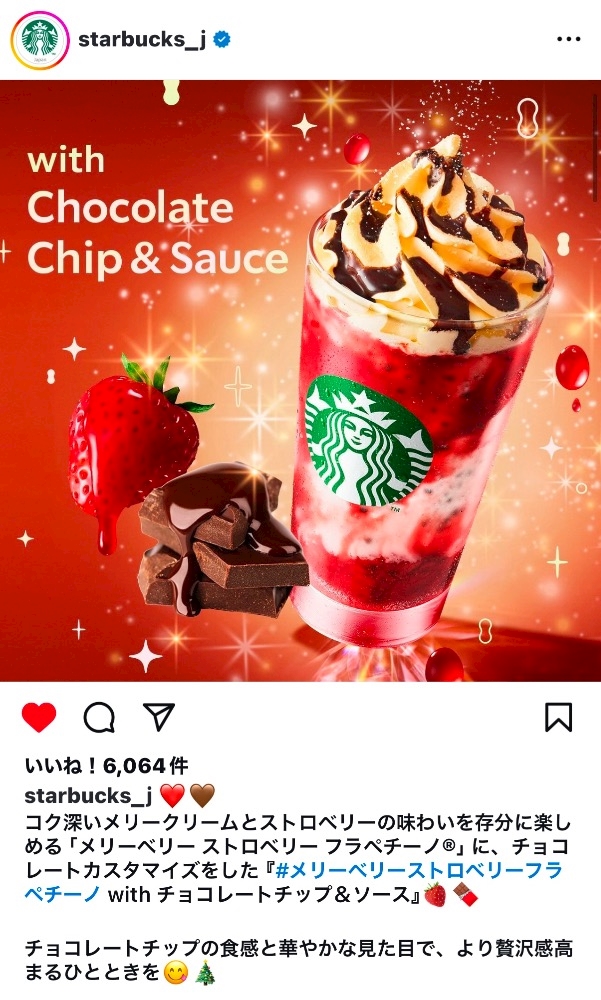Tap the starbucks_j name in the caption
The image size is (601, 1000).
point(88,796)
